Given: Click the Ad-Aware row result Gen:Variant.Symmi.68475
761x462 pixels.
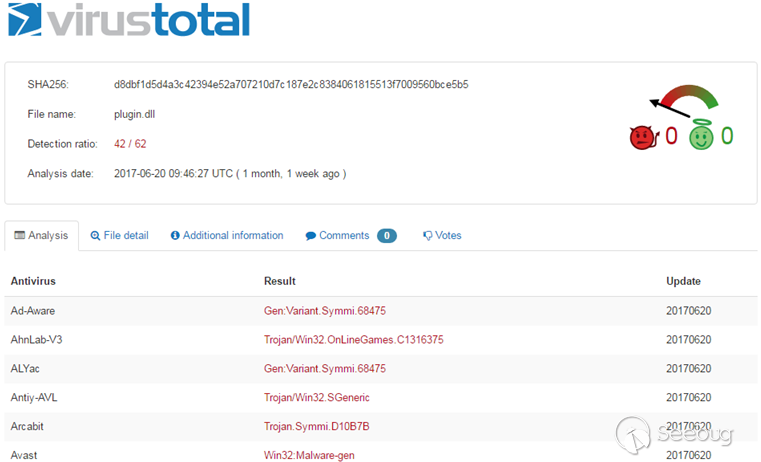Looking at the screenshot, I should pos(325,311).
